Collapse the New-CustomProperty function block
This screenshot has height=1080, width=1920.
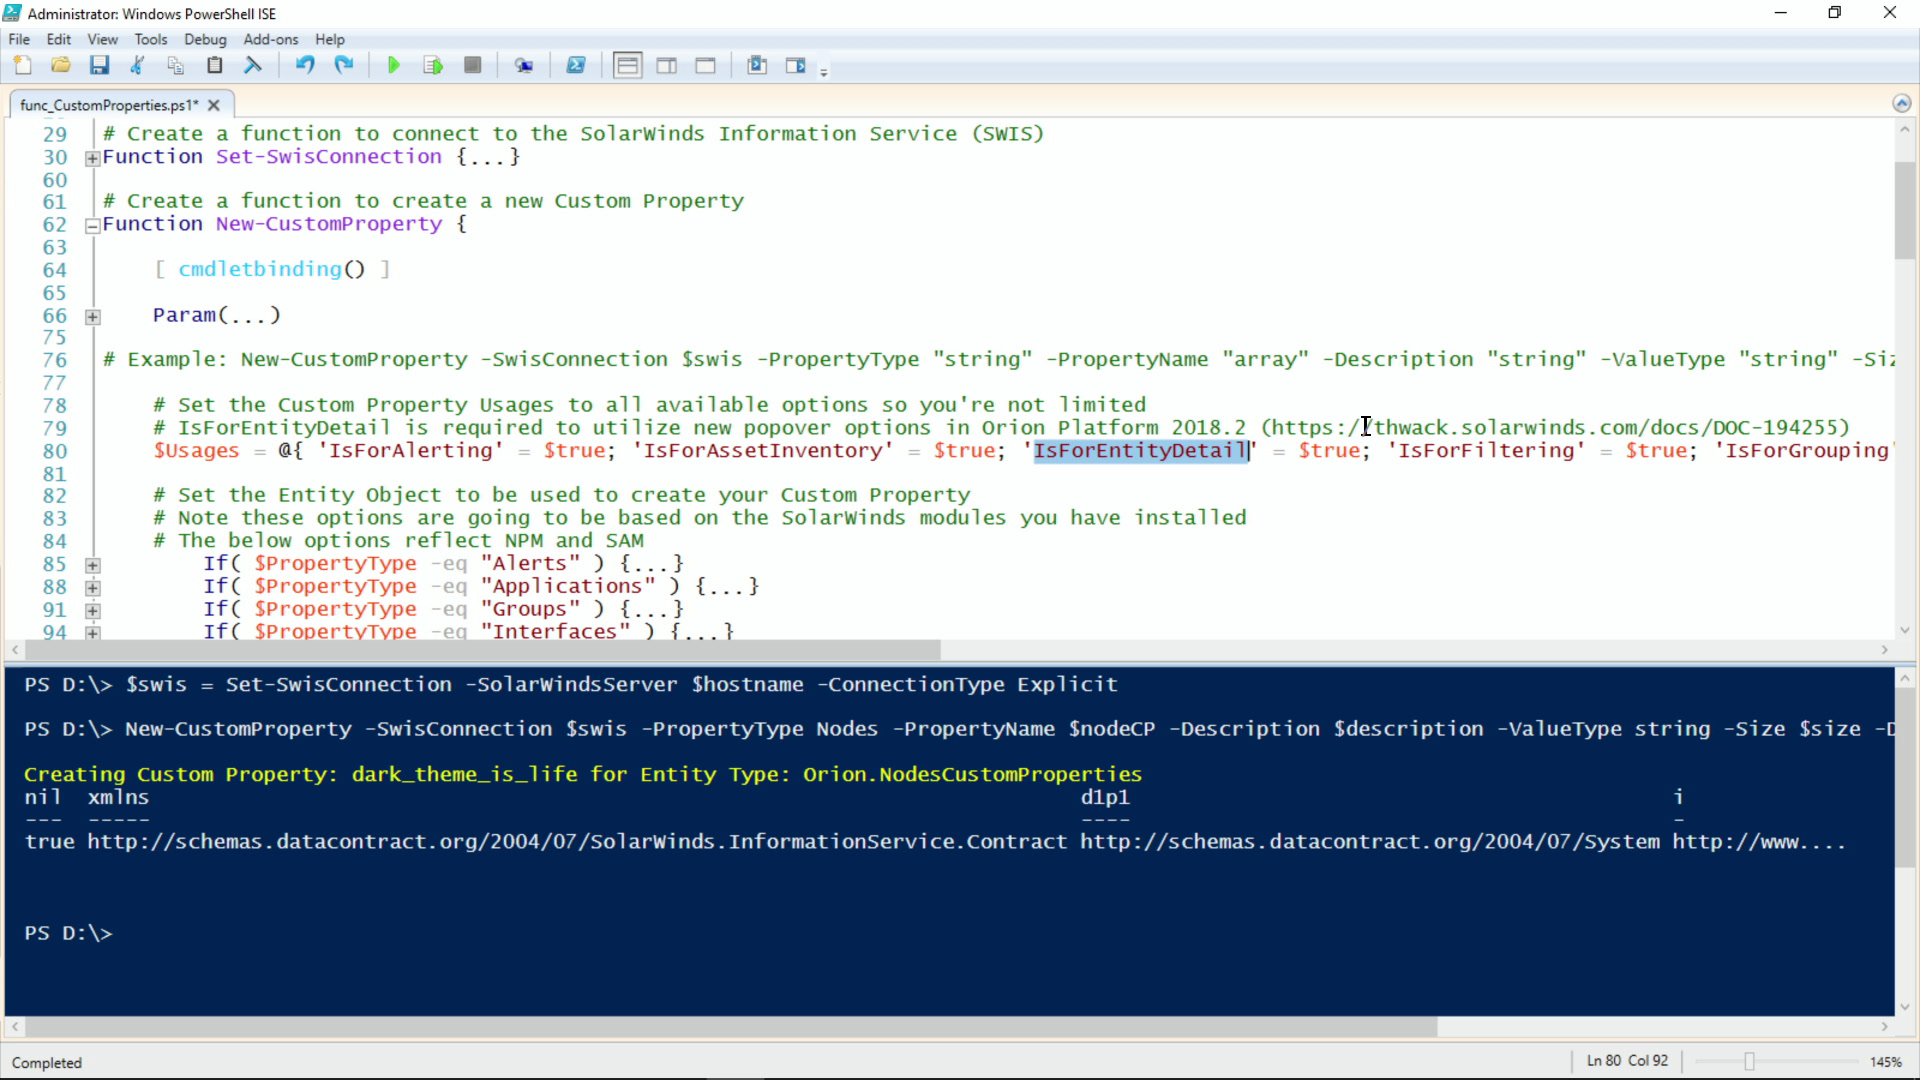pyautogui.click(x=92, y=226)
